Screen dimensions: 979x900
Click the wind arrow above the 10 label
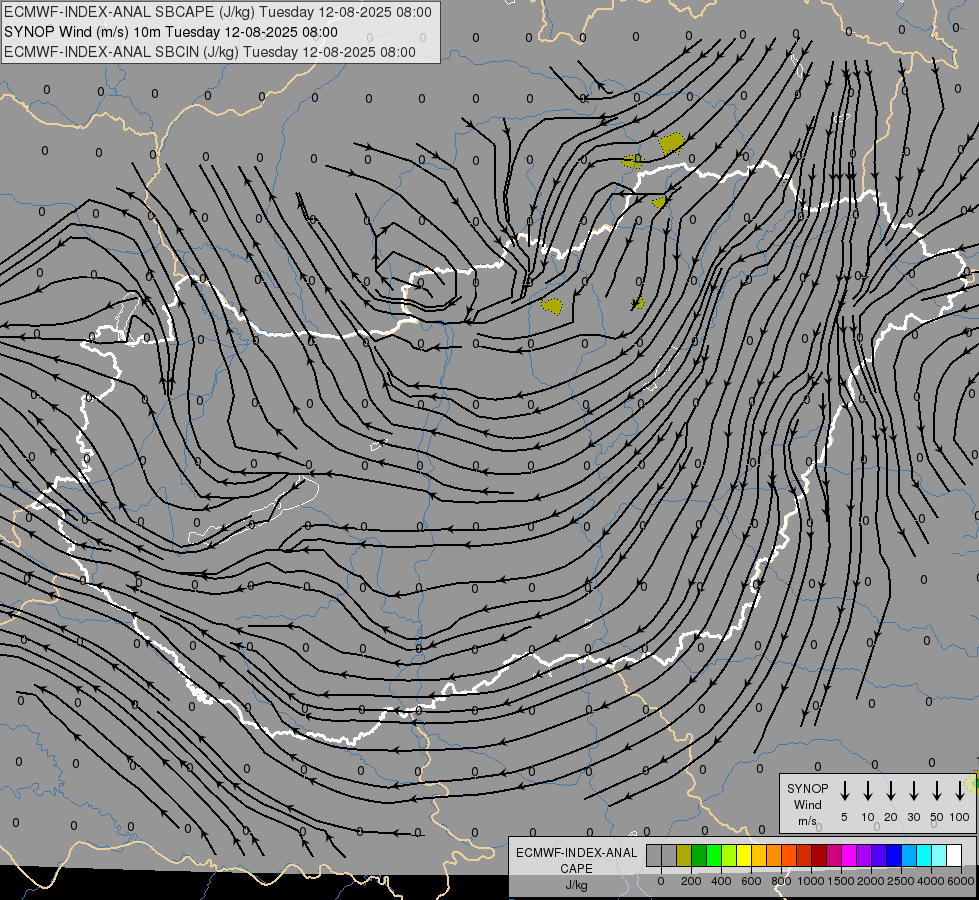pos(868,791)
